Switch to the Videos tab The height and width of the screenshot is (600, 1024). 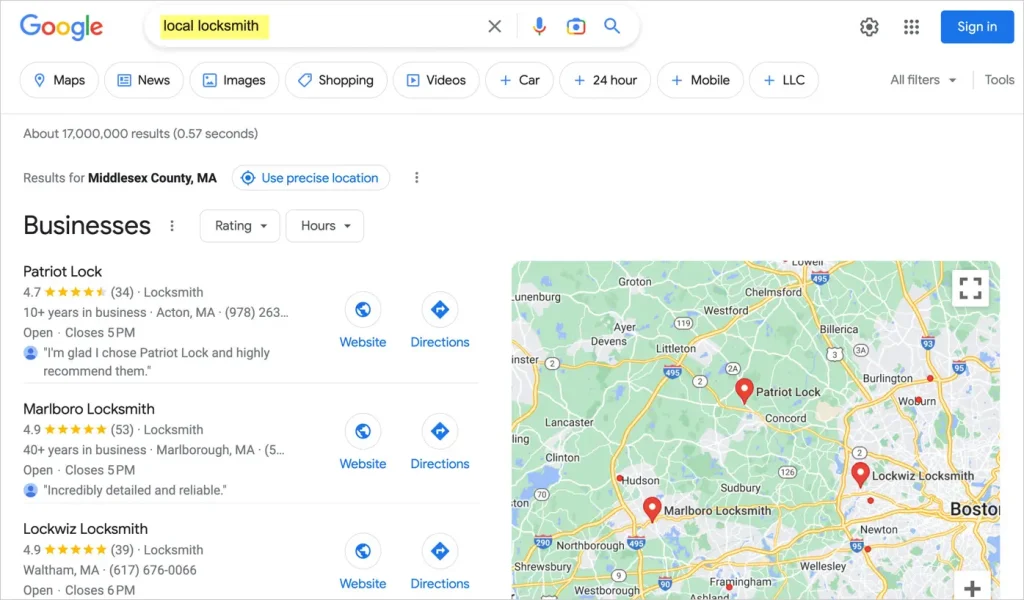pyautogui.click(x=436, y=80)
